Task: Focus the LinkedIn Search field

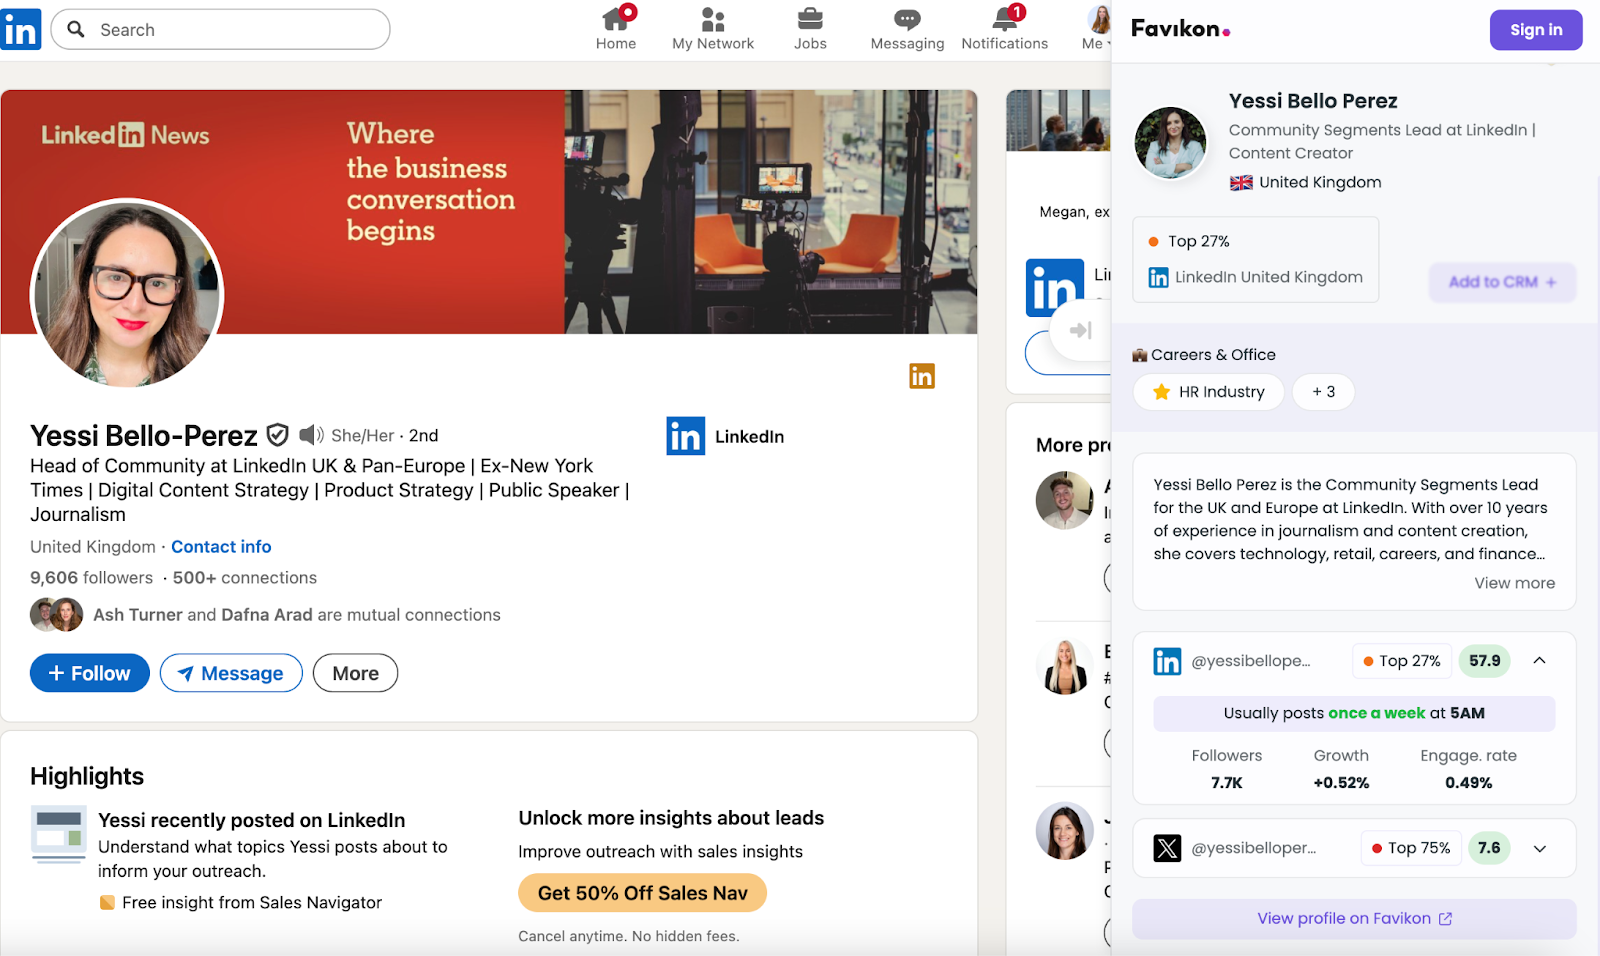Action: coord(220,29)
